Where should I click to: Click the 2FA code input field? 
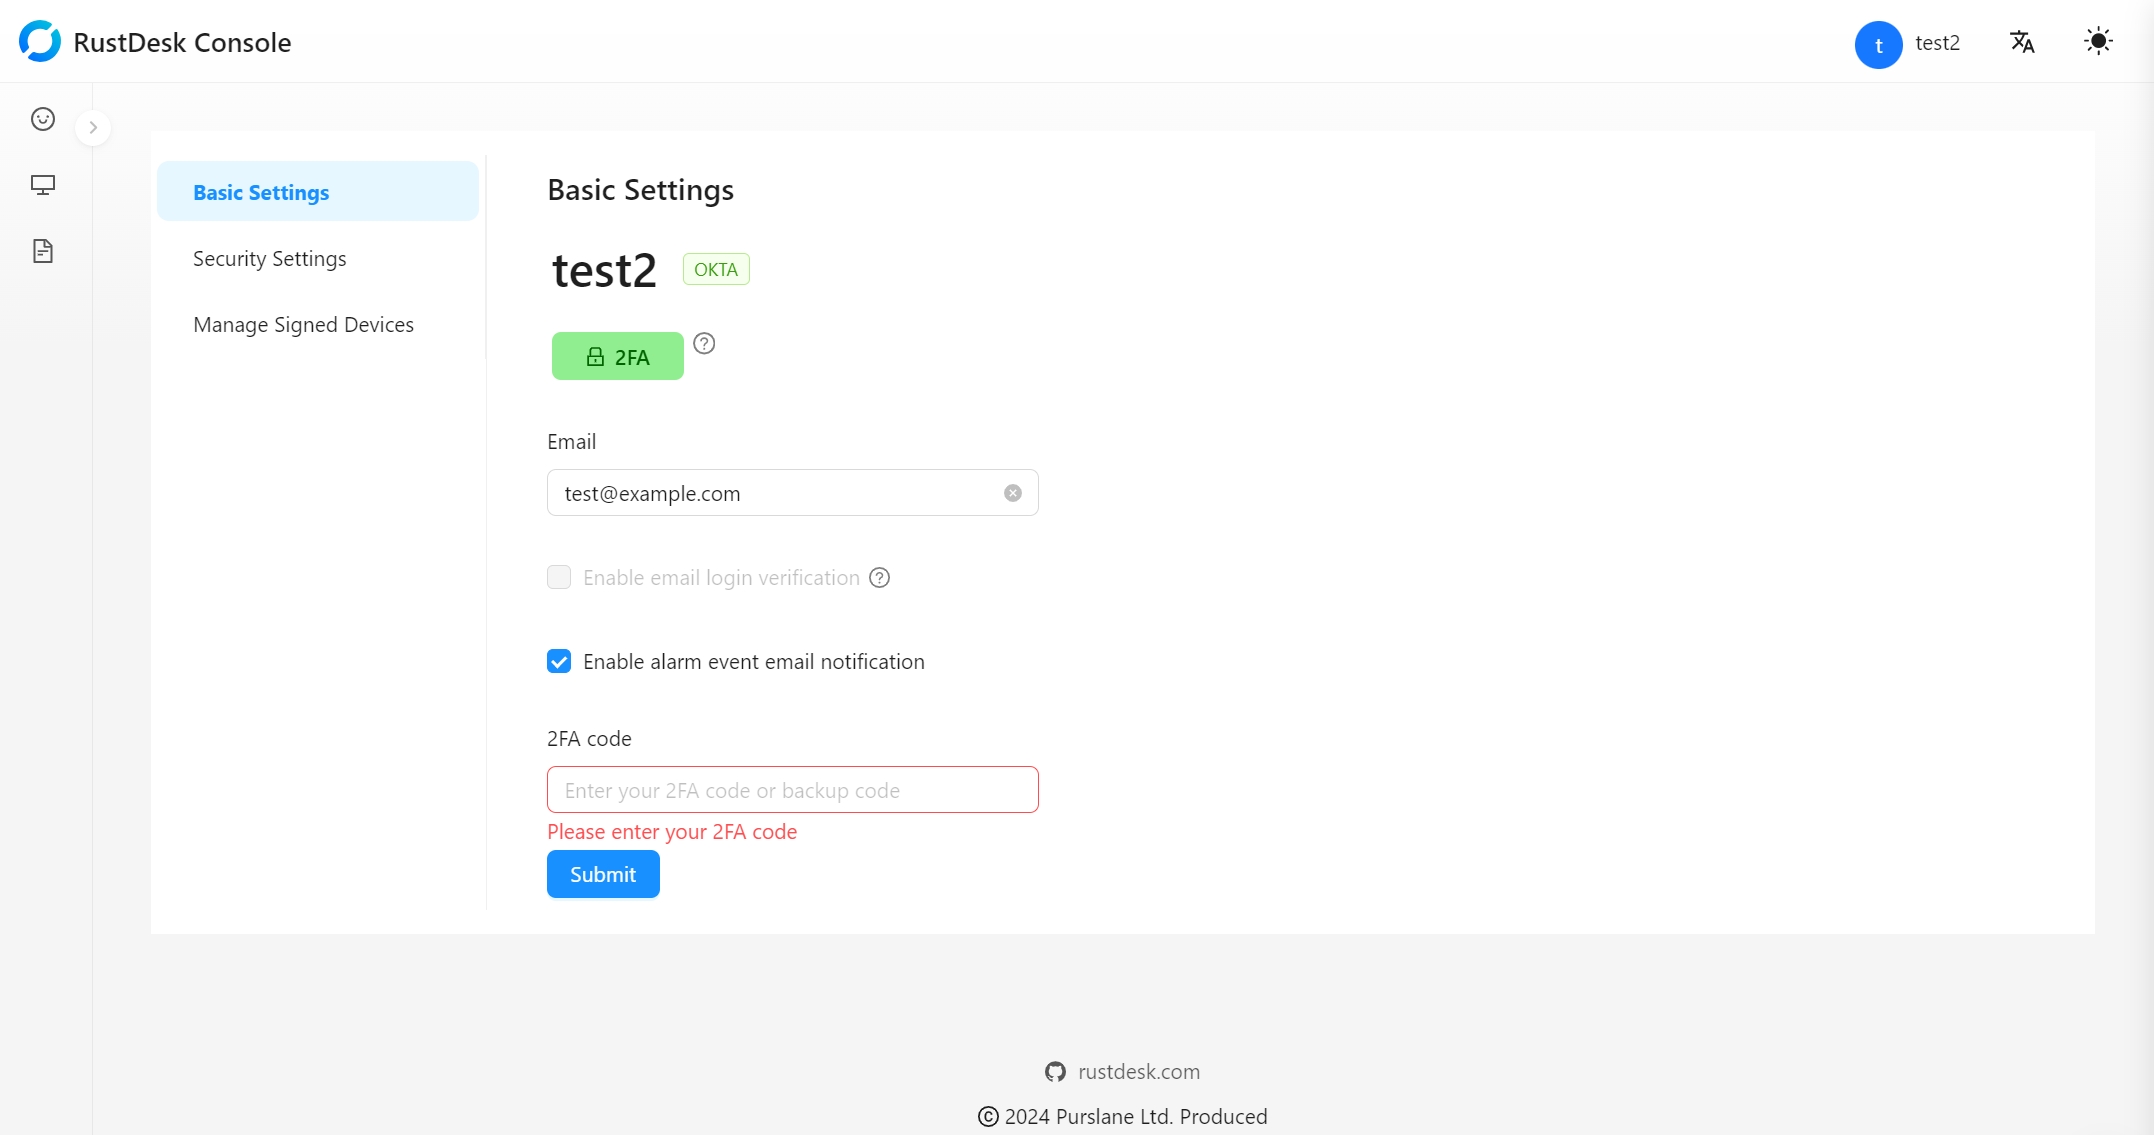pos(792,790)
